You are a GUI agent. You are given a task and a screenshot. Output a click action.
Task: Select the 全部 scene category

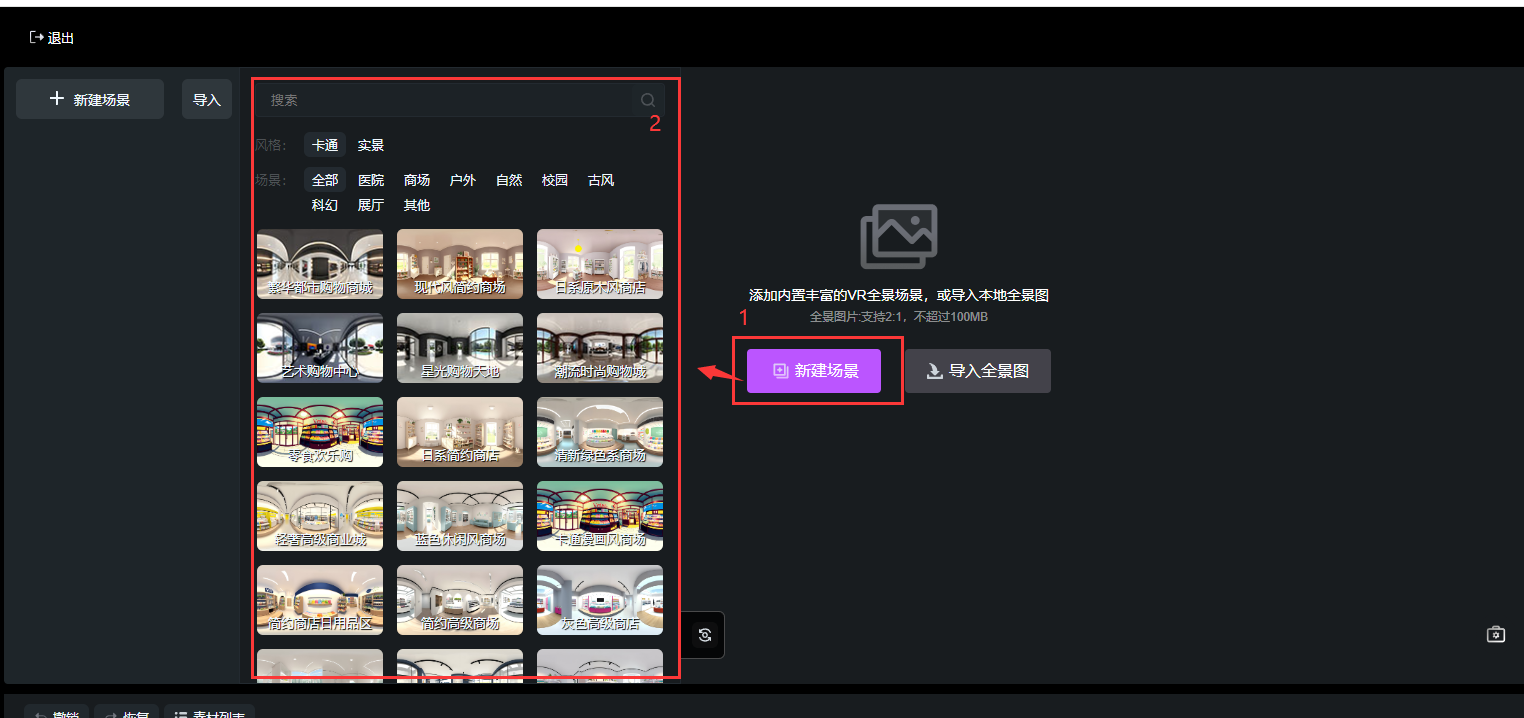pyautogui.click(x=325, y=180)
